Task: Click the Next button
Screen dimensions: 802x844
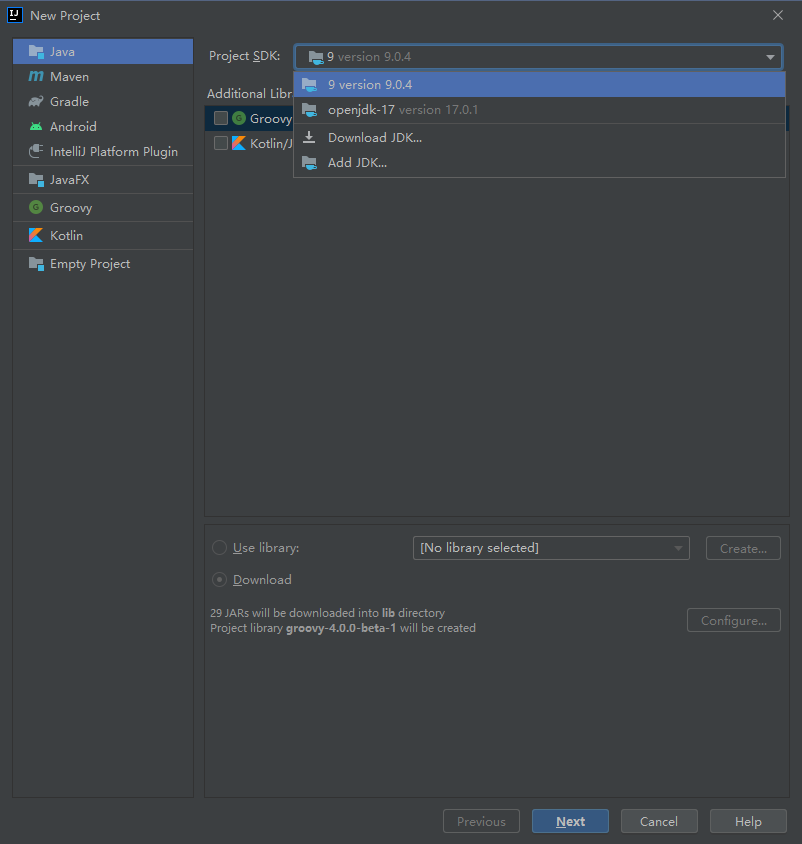Action: 570,821
